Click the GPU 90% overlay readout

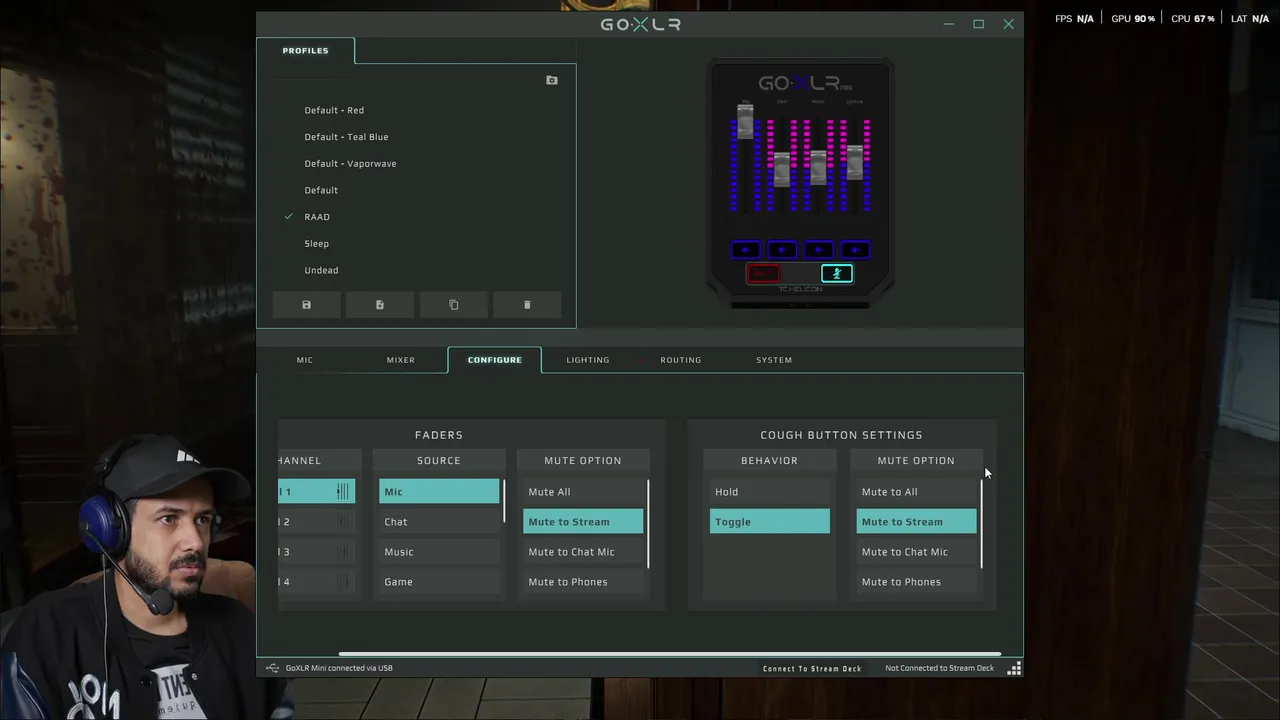(1133, 19)
